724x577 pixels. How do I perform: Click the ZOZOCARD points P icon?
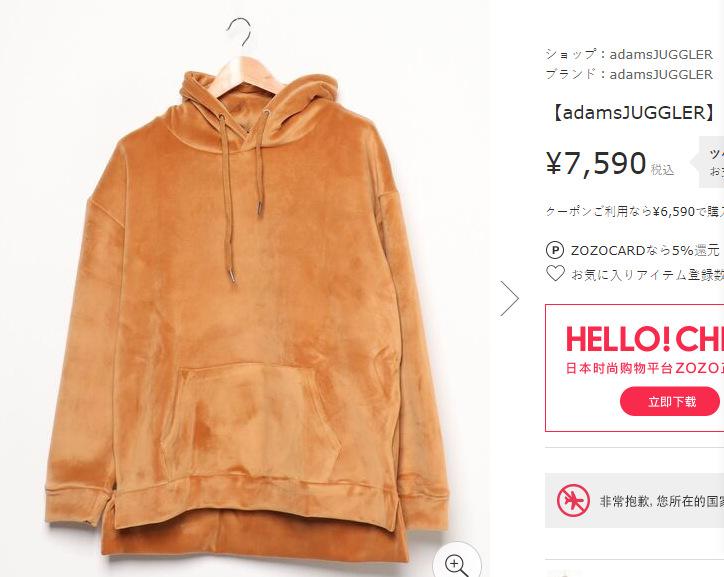pos(555,251)
